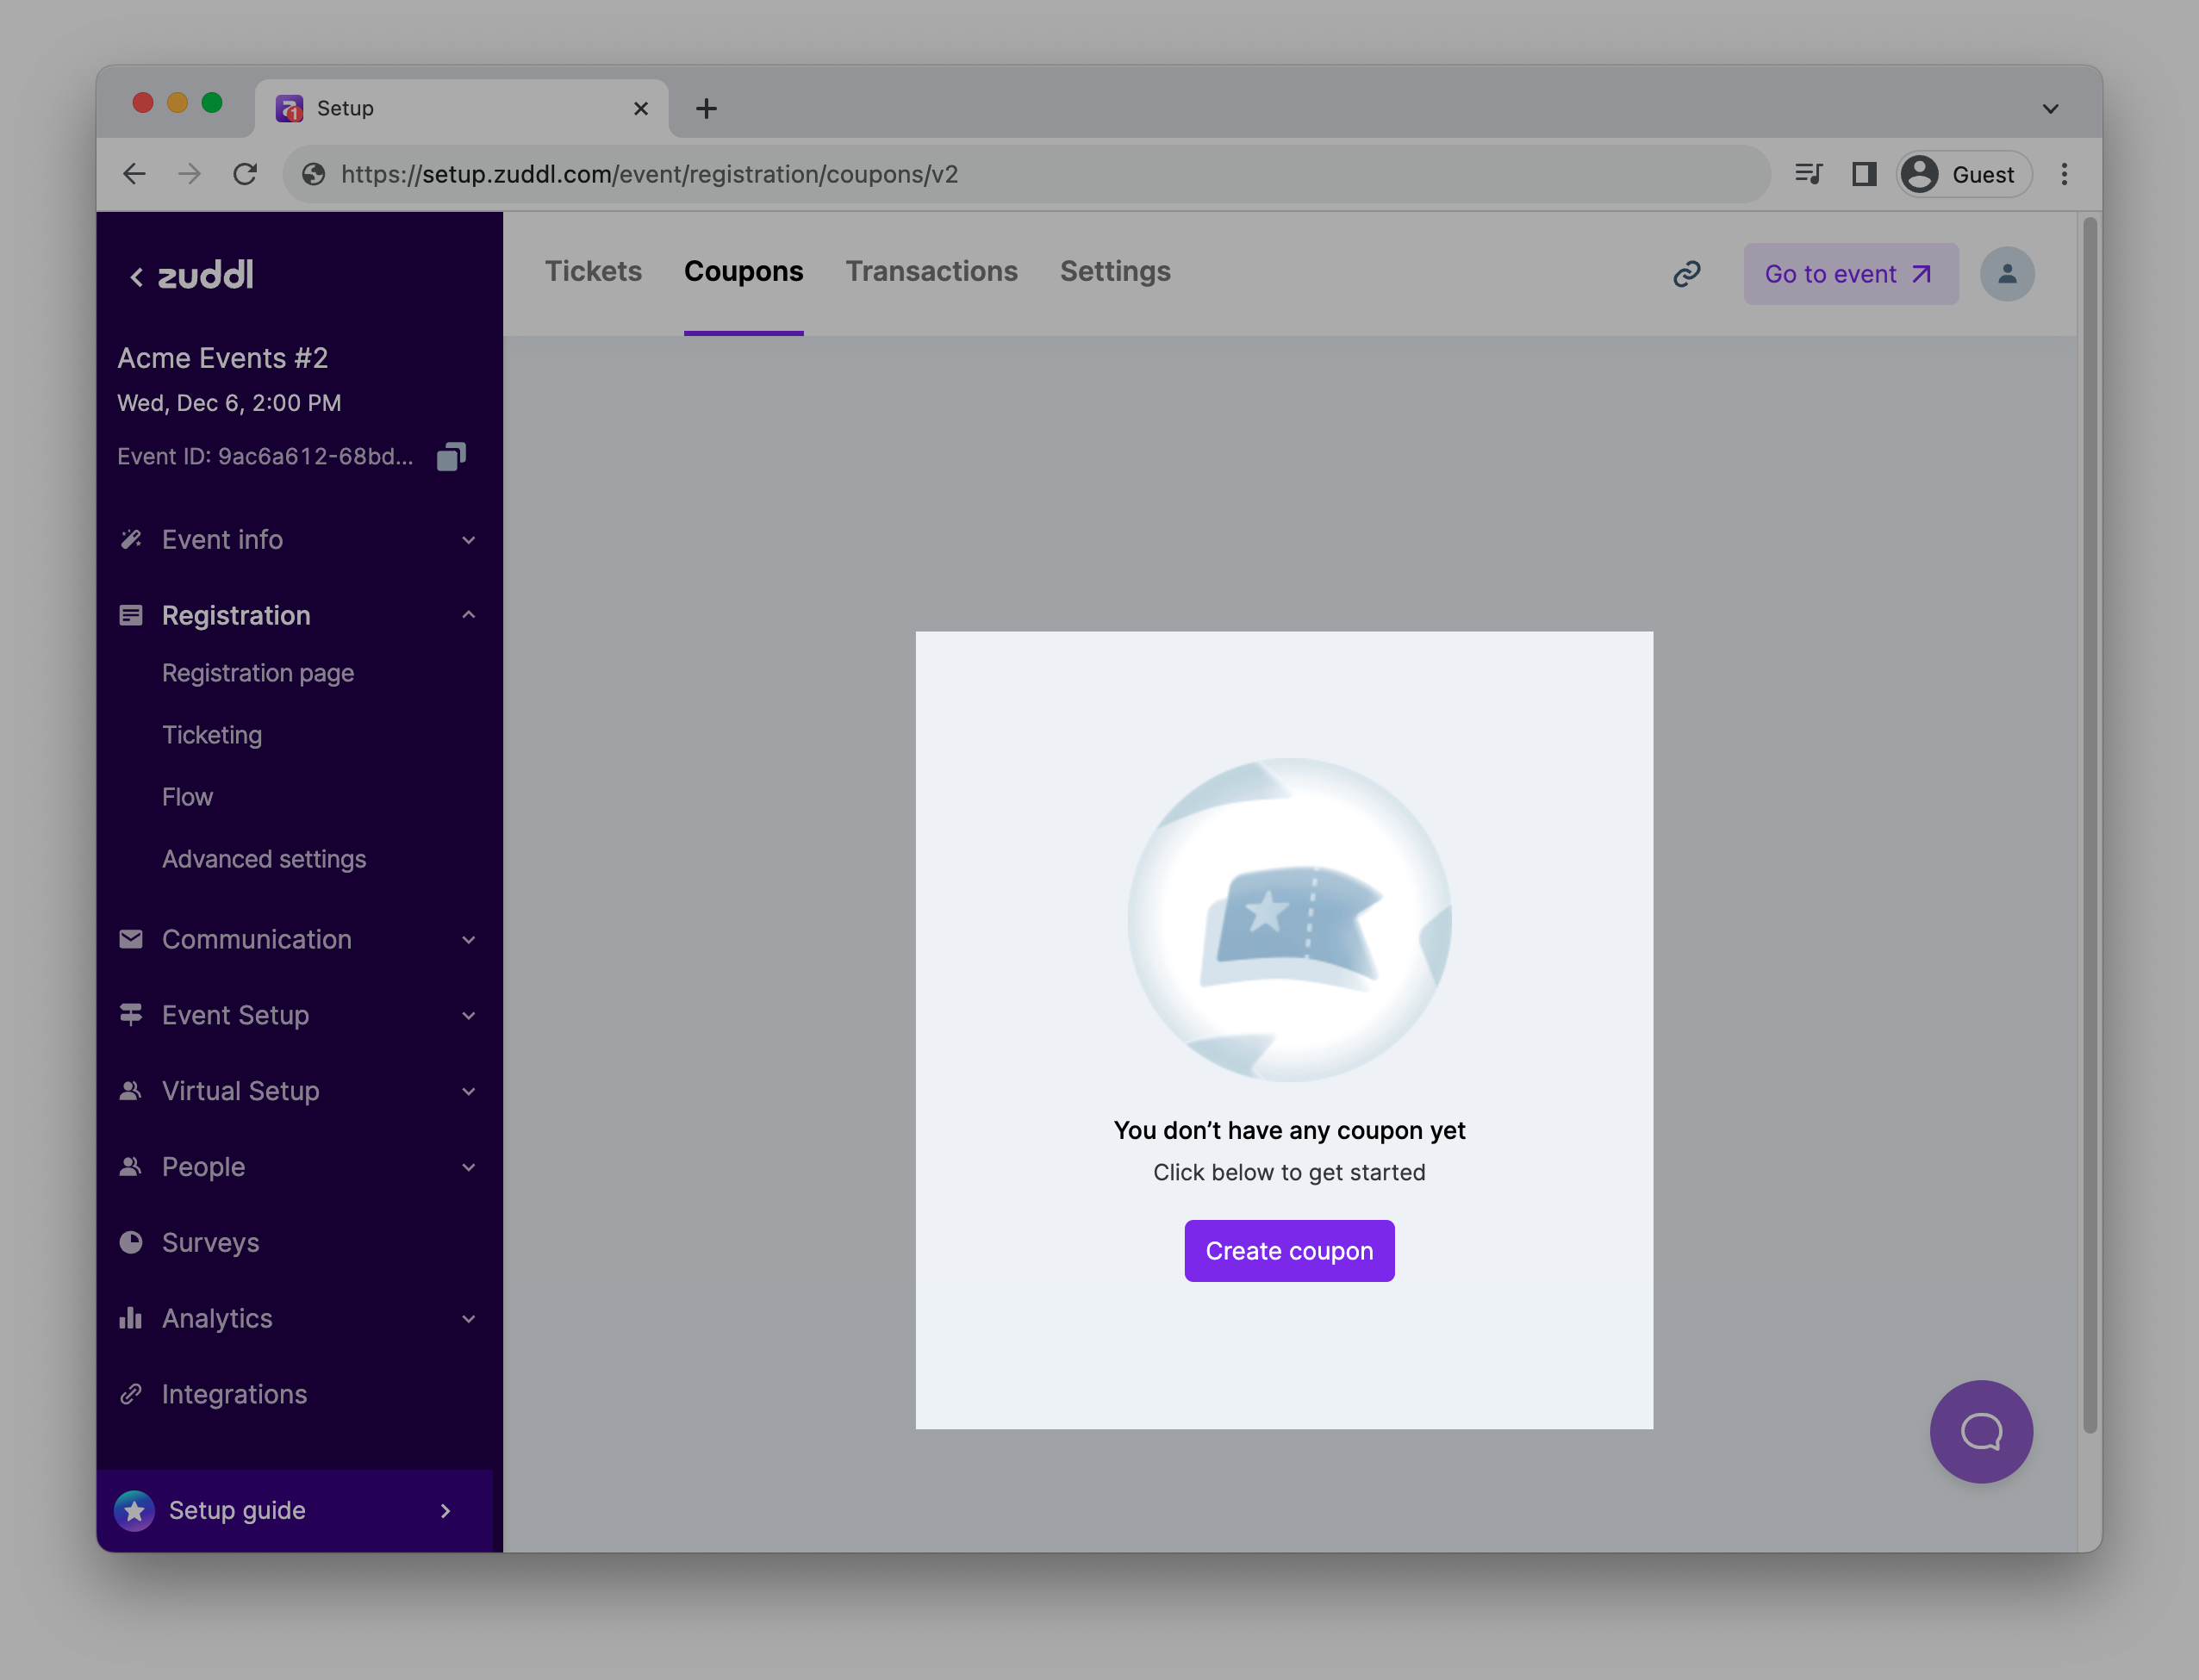
Task: Open the user profile avatar icon
Action: point(2006,274)
